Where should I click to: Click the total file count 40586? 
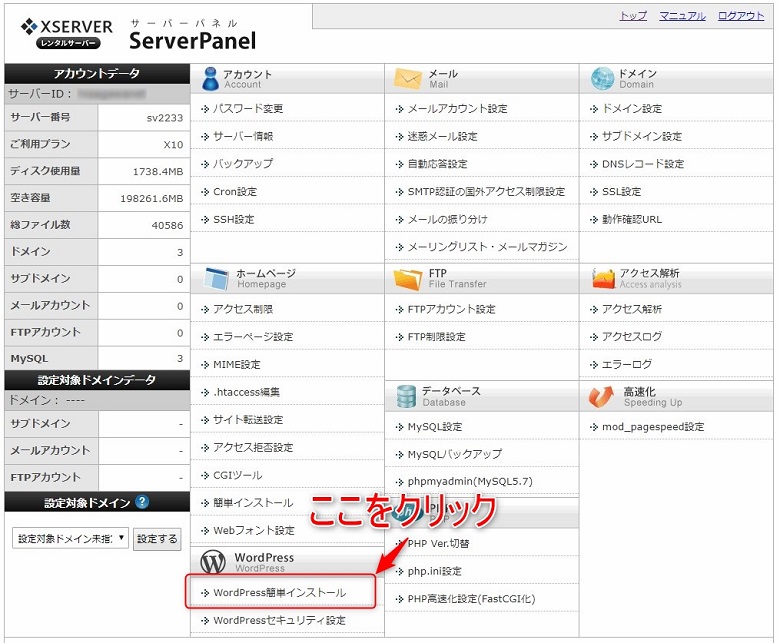pos(167,225)
